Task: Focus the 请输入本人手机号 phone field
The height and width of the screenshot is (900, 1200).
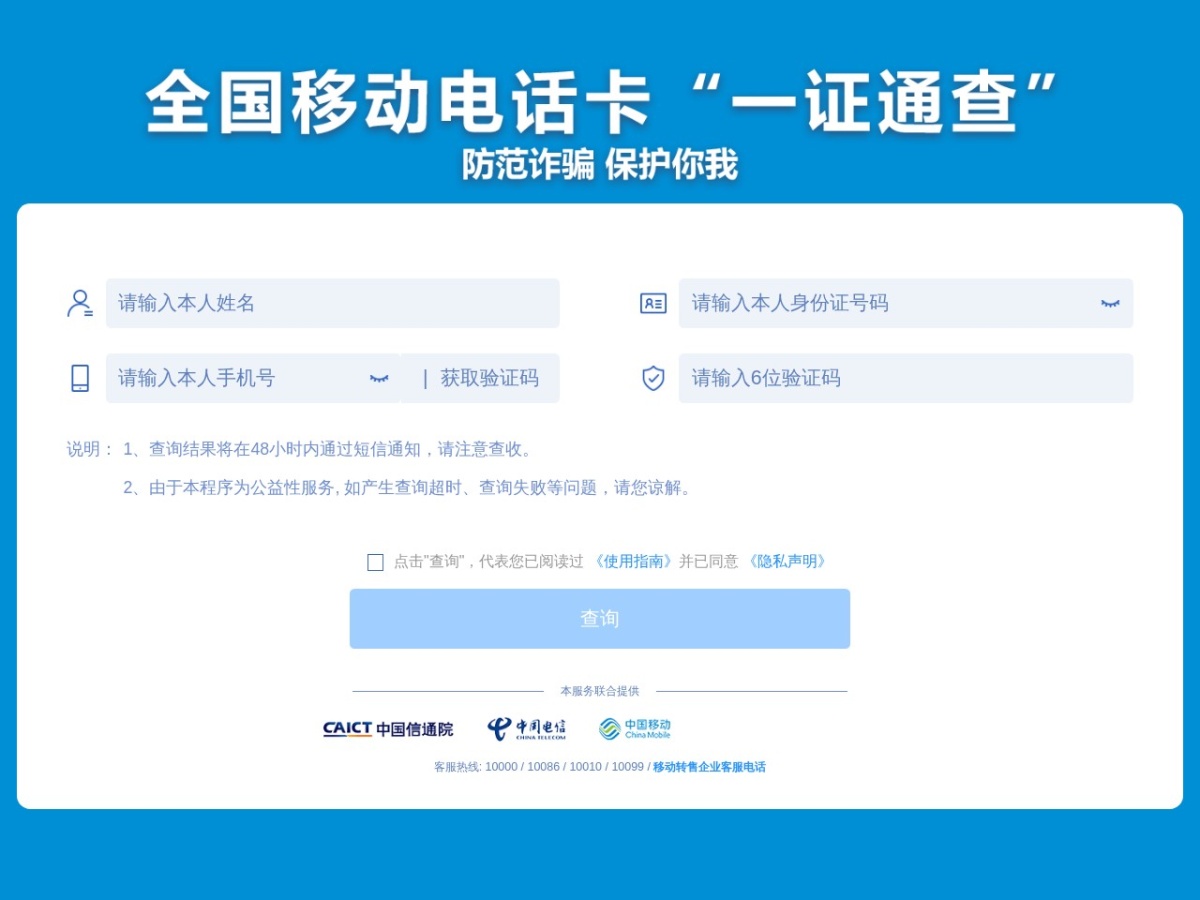Action: tap(253, 378)
